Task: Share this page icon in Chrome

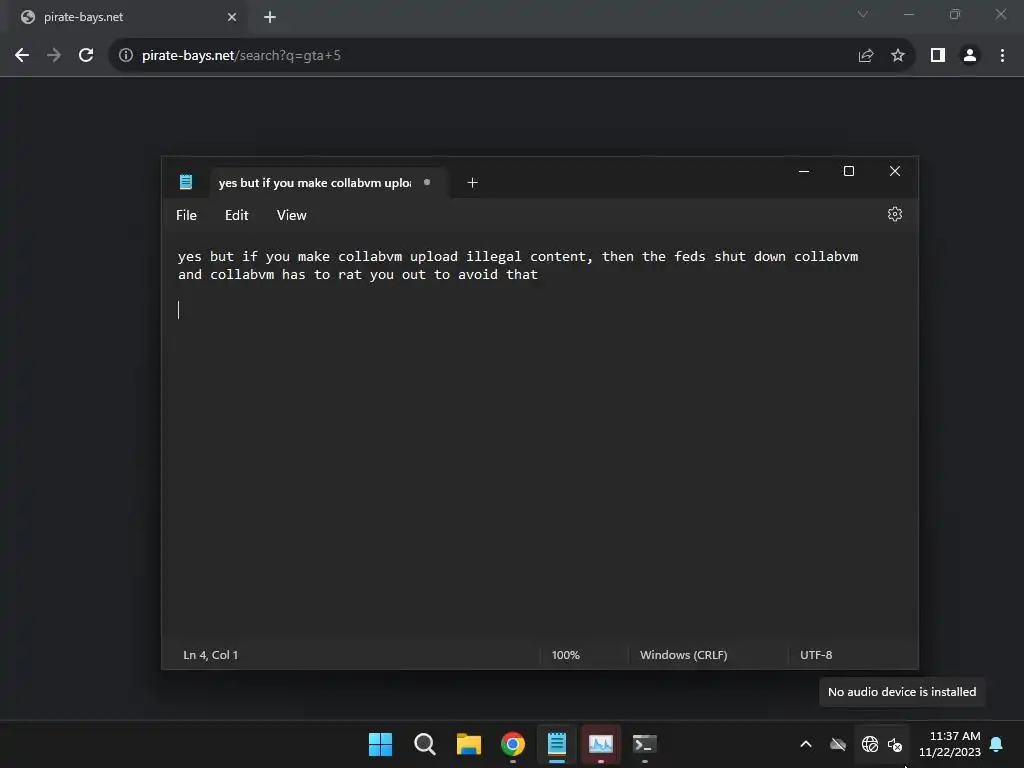Action: click(866, 56)
